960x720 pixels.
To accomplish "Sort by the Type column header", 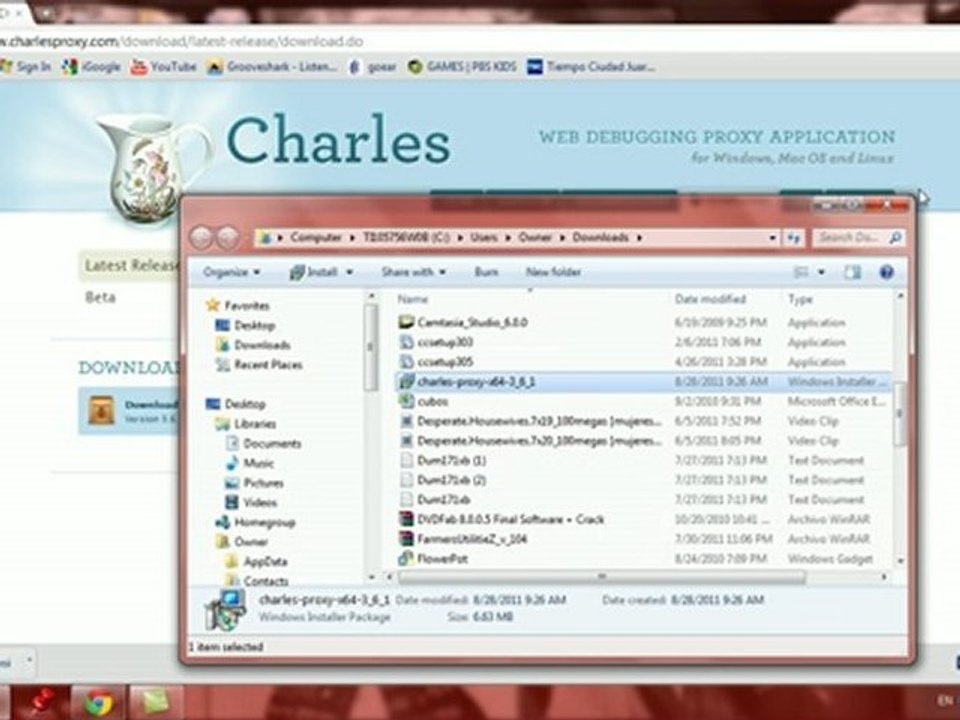I will (x=800, y=299).
